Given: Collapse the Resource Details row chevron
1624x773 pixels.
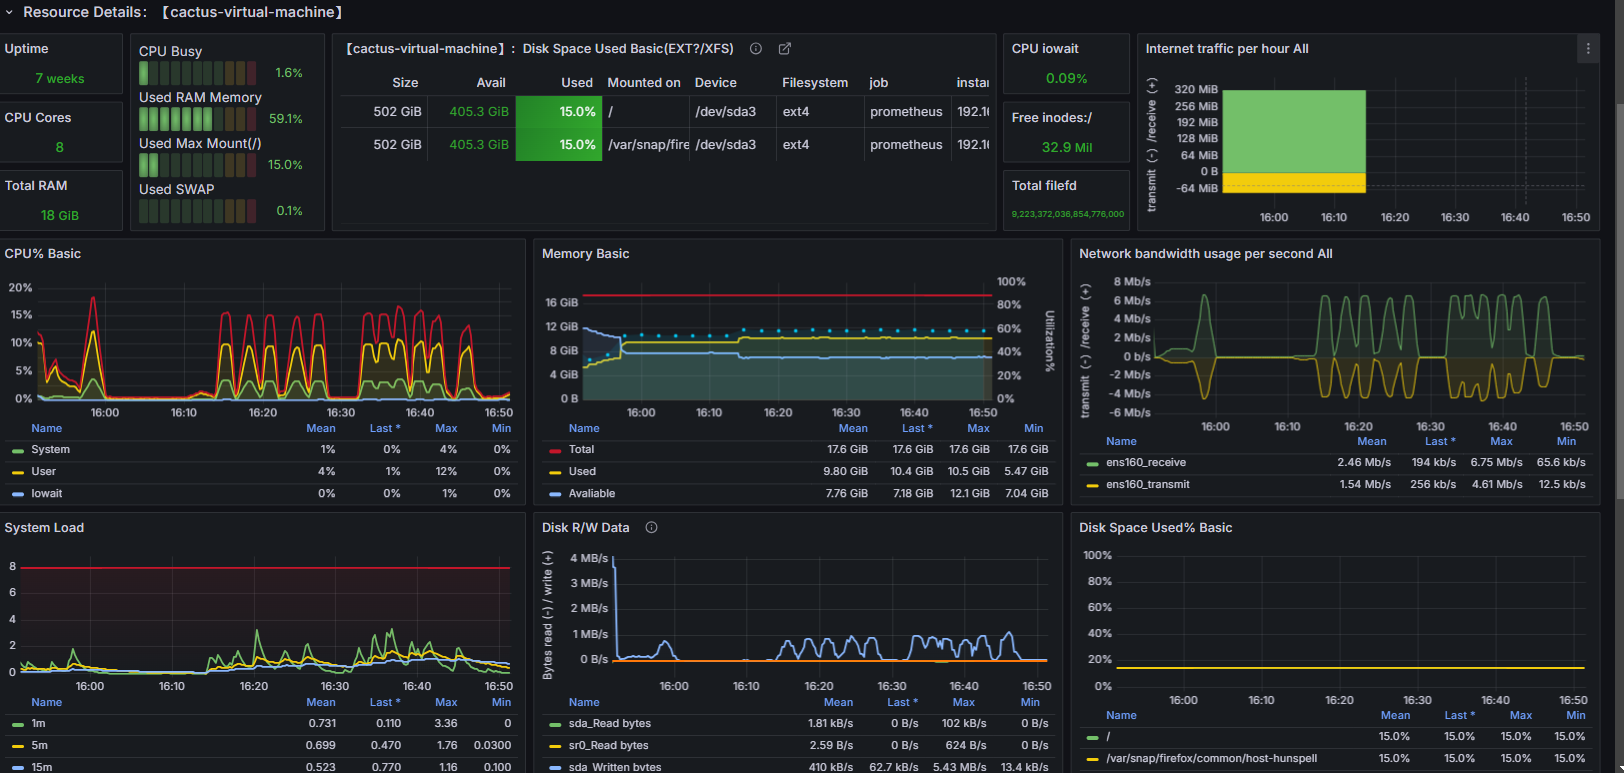Looking at the screenshot, I should pos(9,12).
